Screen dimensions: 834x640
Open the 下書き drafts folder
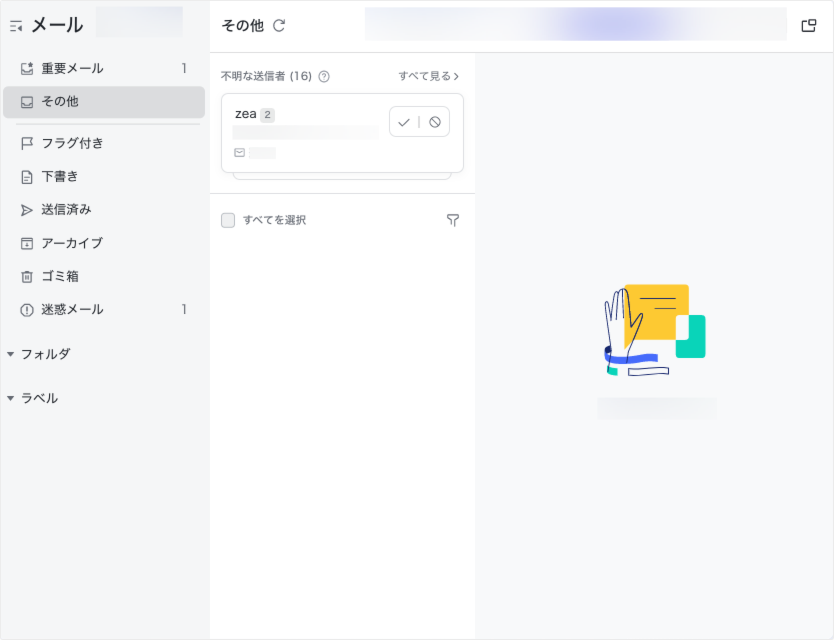(60, 177)
